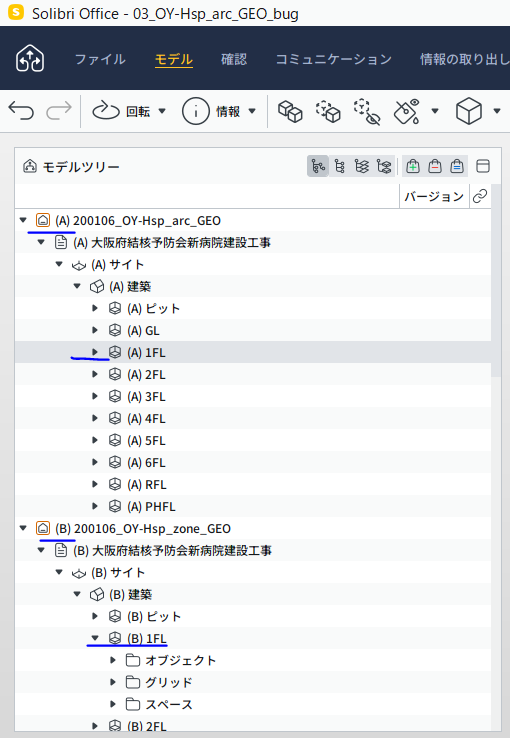Image resolution: width=510 pixels, height=738 pixels.
Task: Select the 回転 rotate tool
Action: (121, 112)
